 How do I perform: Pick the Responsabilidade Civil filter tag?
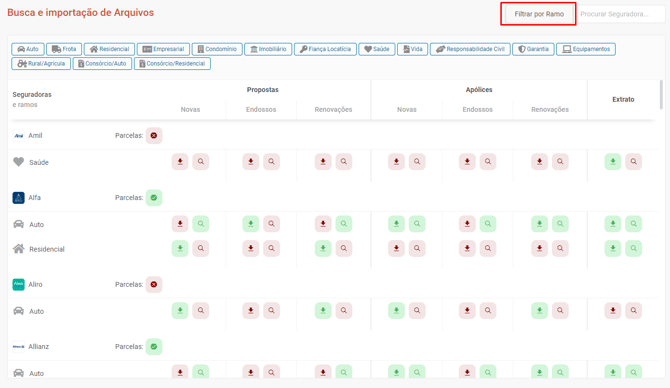(x=470, y=49)
